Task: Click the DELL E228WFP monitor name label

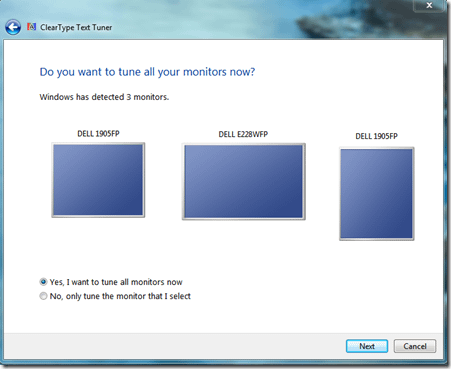Action: click(243, 134)
